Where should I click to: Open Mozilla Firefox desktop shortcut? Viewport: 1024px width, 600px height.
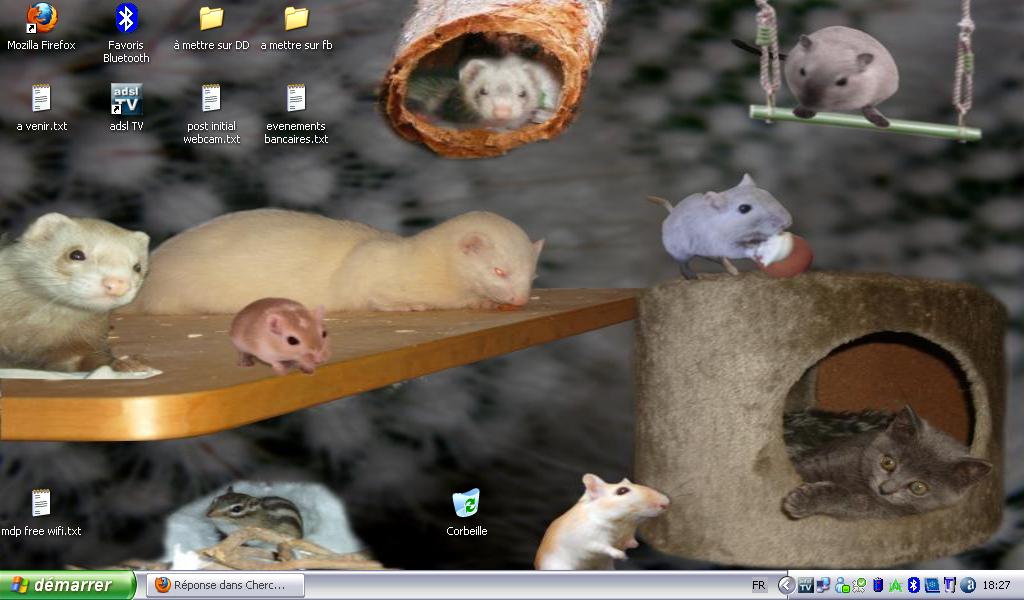(x=41, y=19)
